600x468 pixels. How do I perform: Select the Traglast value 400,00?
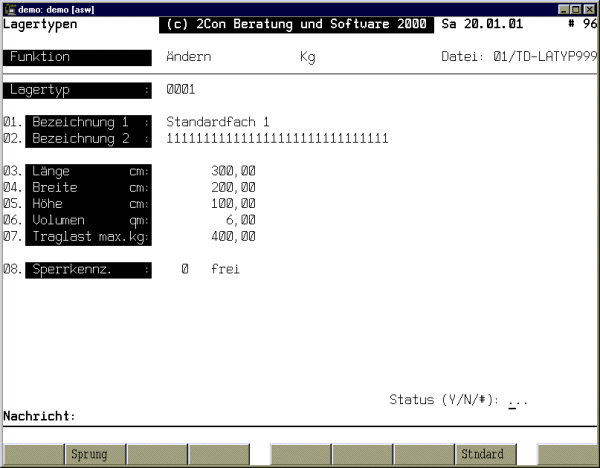pyautogui.click(x=234, y=236)
